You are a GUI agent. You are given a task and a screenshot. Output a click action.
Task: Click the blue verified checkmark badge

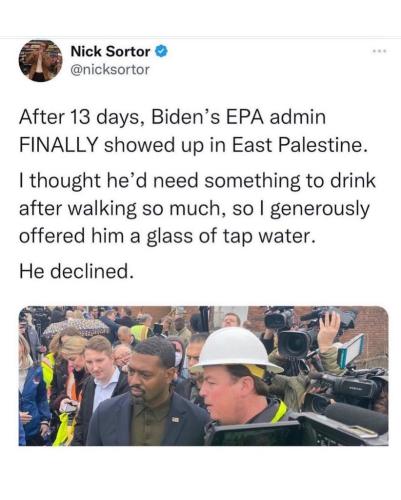point(161,52)
